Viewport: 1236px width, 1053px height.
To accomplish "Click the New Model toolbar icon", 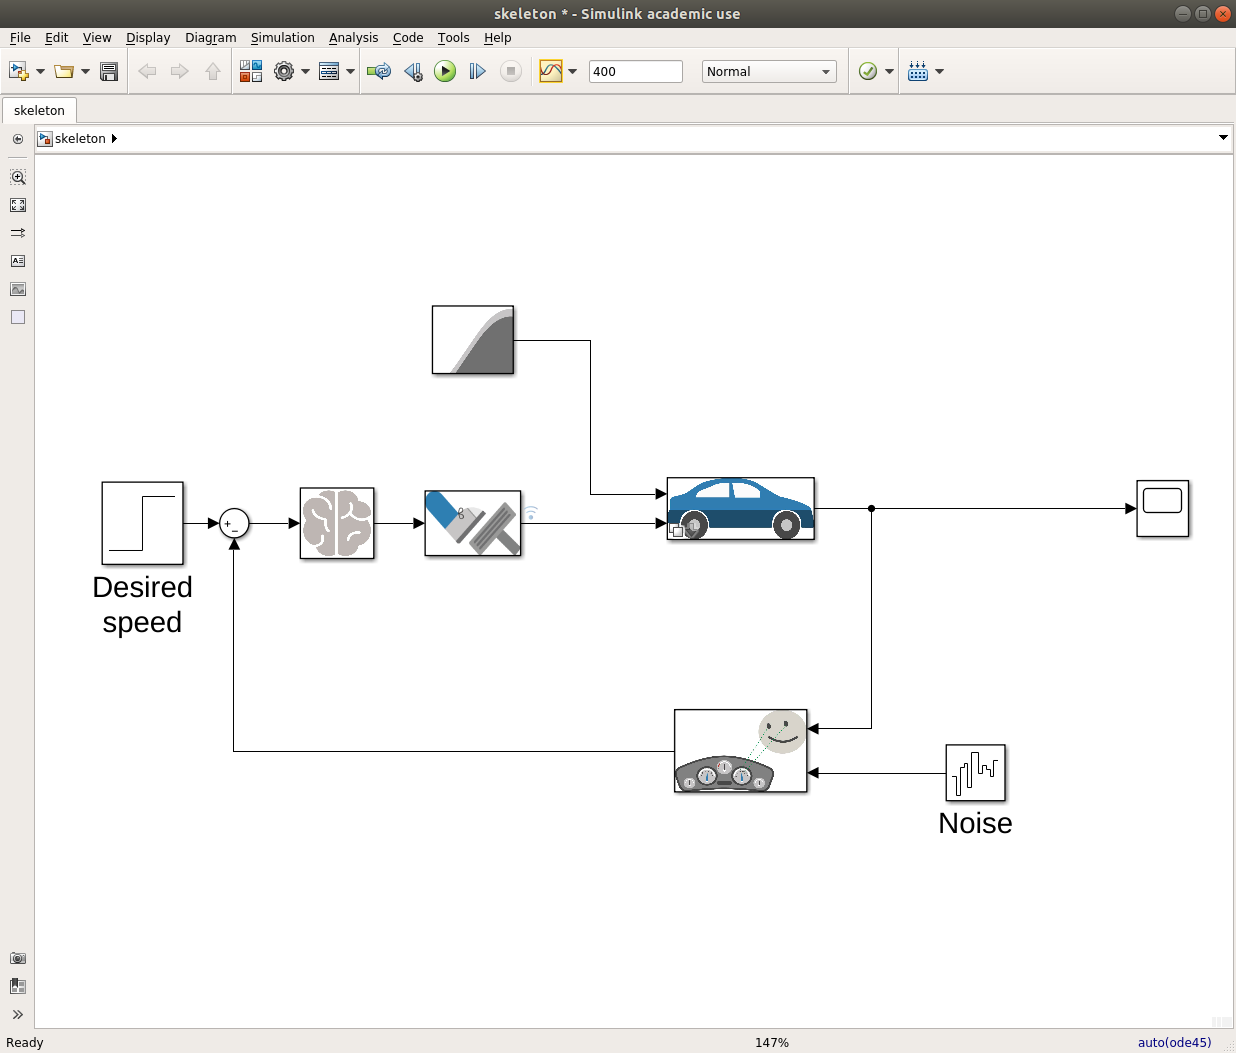I will pos(18,71).
